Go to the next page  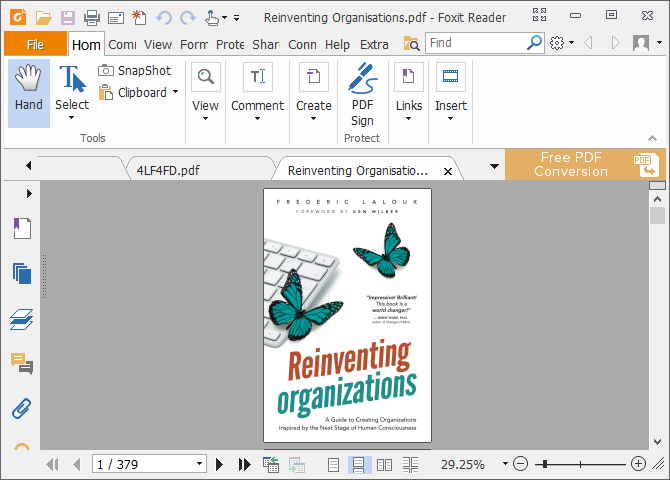tap(221, 464)
